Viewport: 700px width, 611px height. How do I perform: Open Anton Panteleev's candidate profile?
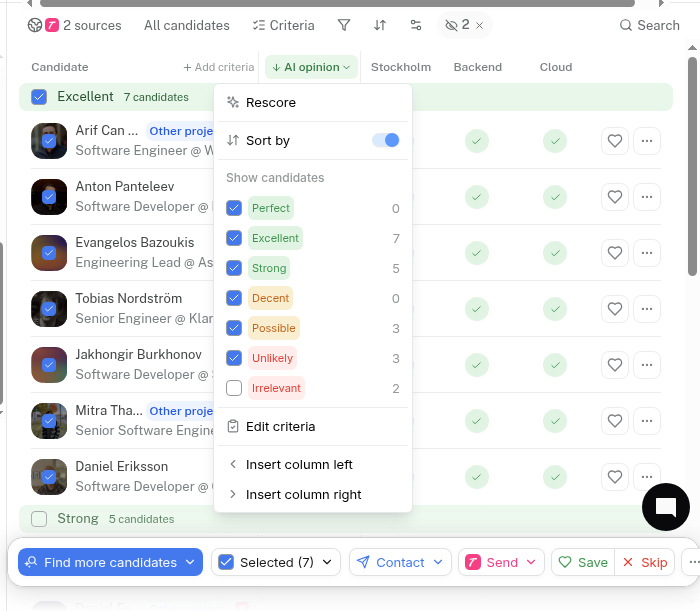pos(125,186)
